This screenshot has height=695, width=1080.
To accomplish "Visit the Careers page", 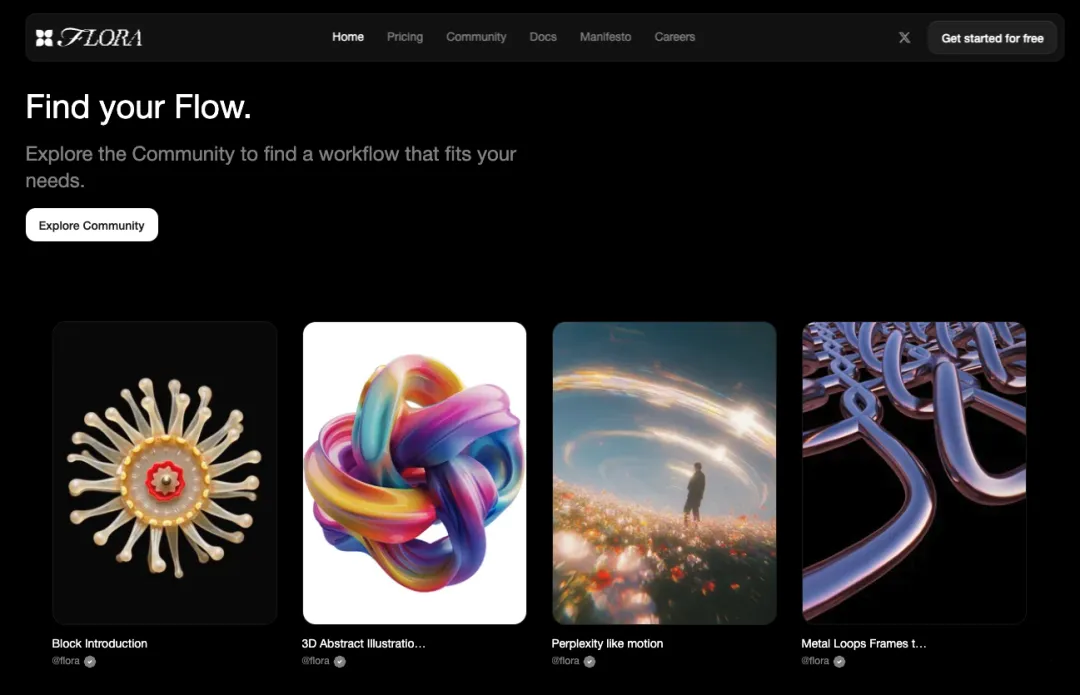I will (674, 37).
